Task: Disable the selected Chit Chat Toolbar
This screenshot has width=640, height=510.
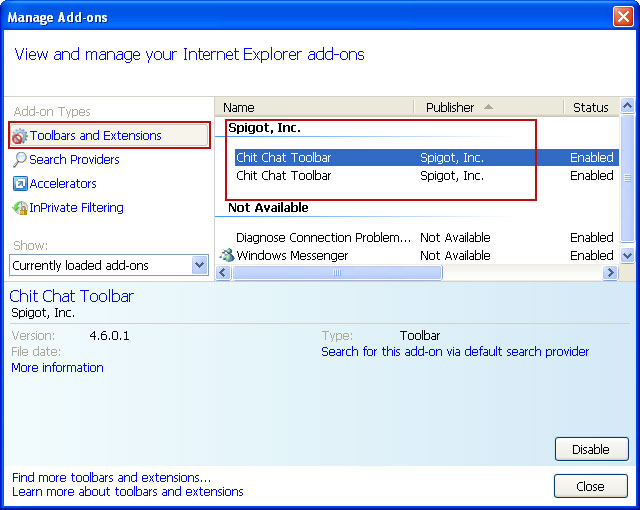Action: (591, 449)
